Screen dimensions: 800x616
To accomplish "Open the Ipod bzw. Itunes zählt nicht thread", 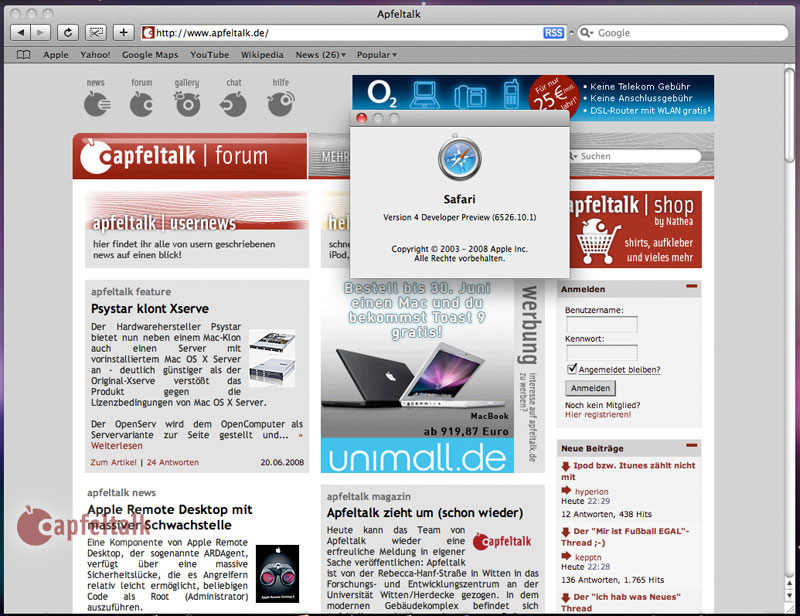I will (x=629, y=471).
